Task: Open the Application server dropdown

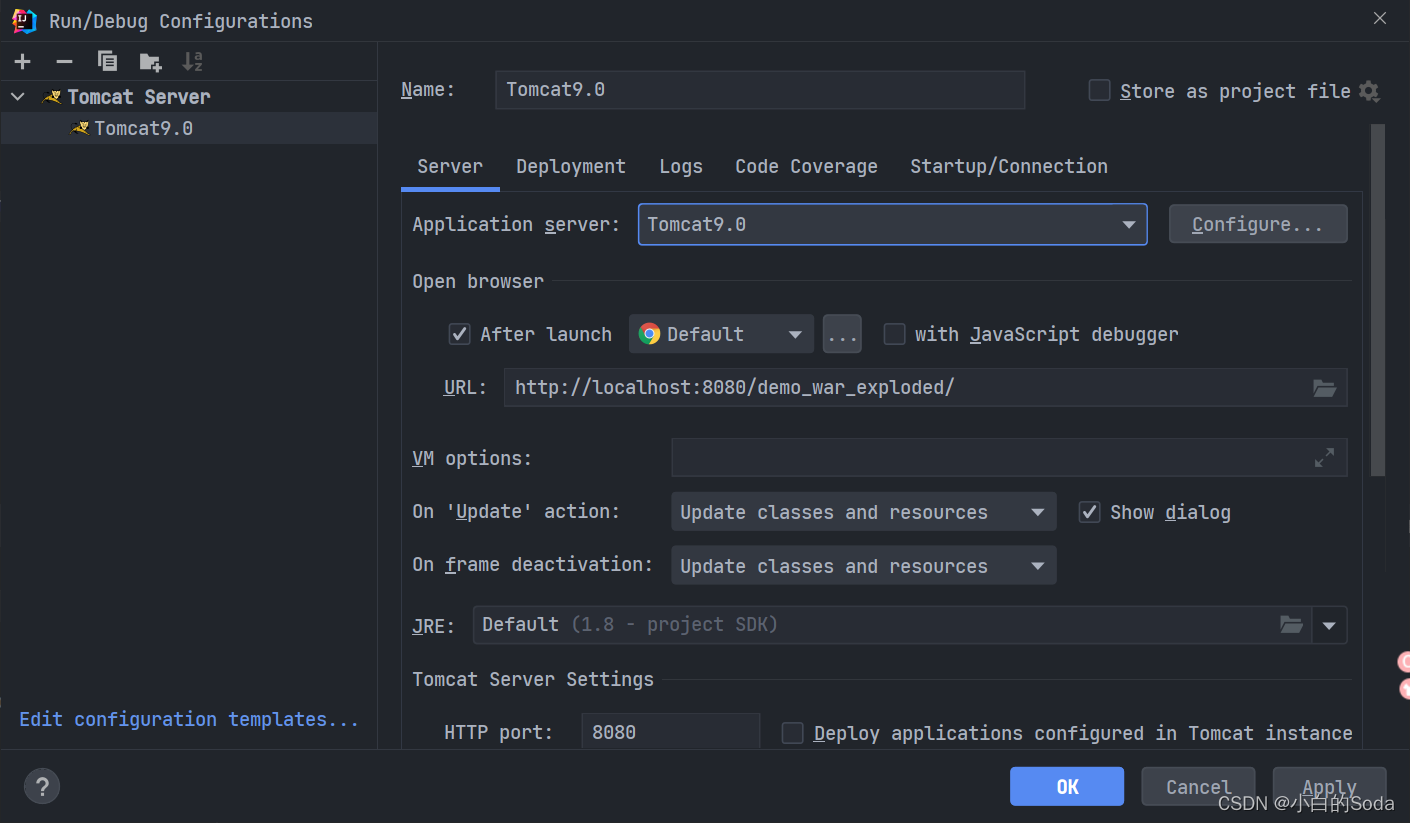Action: coord(892,224)
